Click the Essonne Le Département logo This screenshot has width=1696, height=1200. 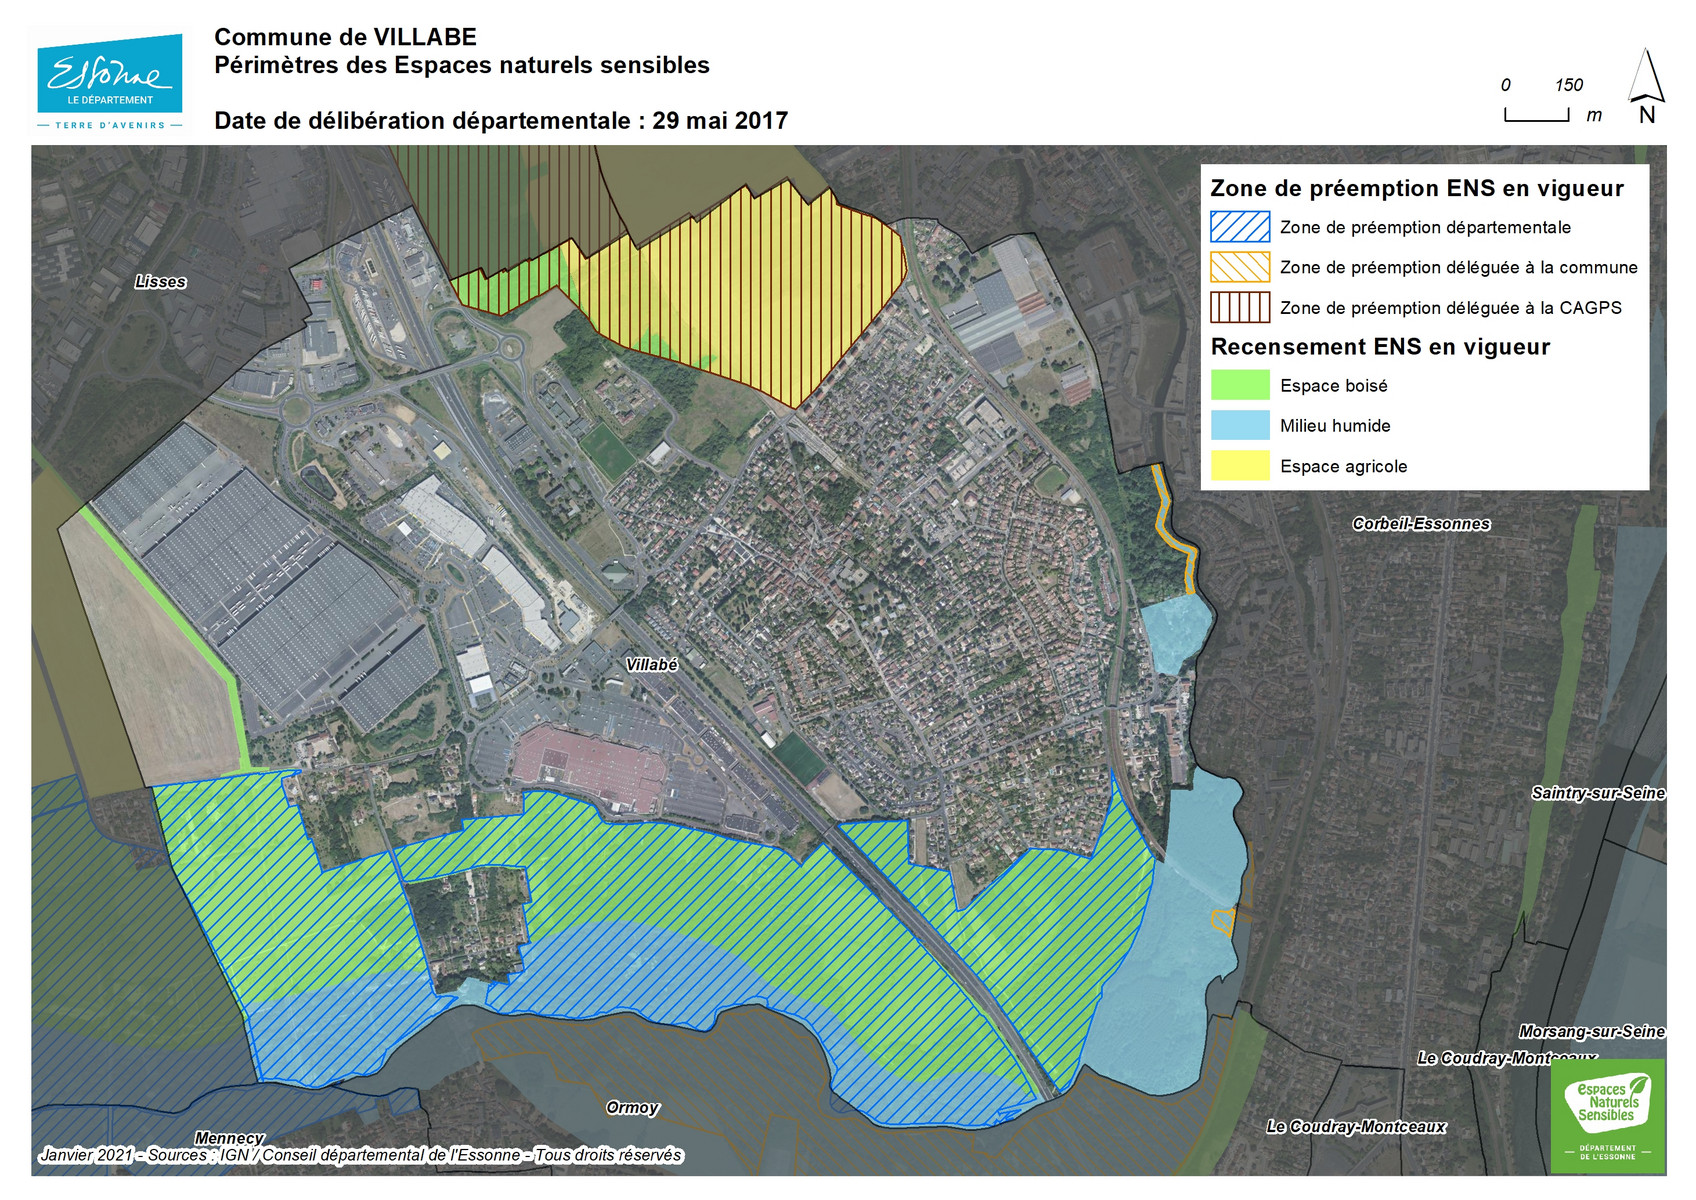coord(110,80)
